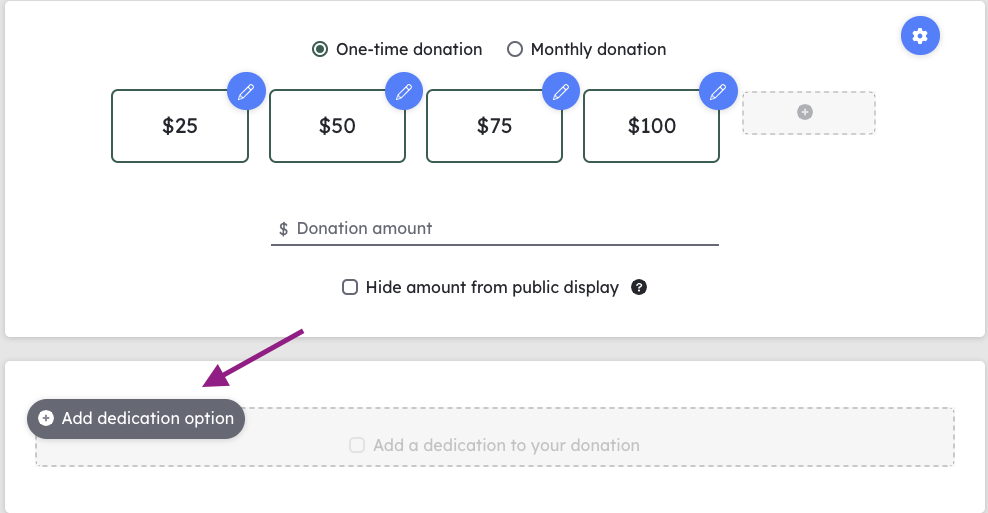Viewport: 988px width, 513px height.
Task: Choose the $75 donation amount
Action: 494,126
